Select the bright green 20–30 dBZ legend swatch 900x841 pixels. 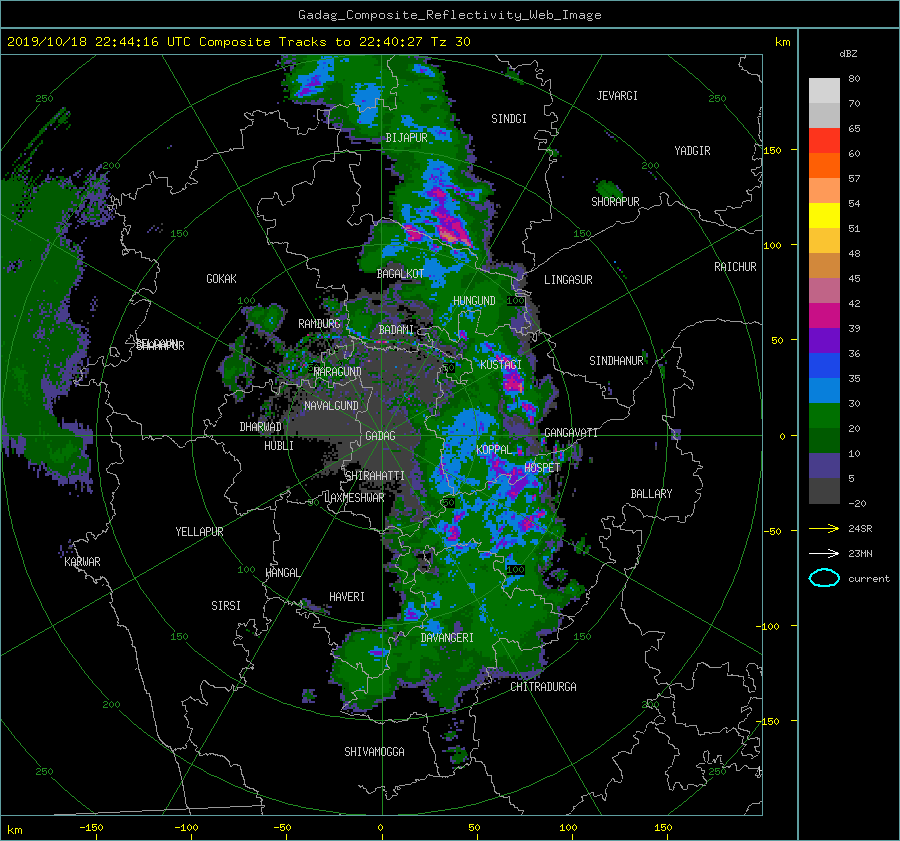click(x=824, y=415)
